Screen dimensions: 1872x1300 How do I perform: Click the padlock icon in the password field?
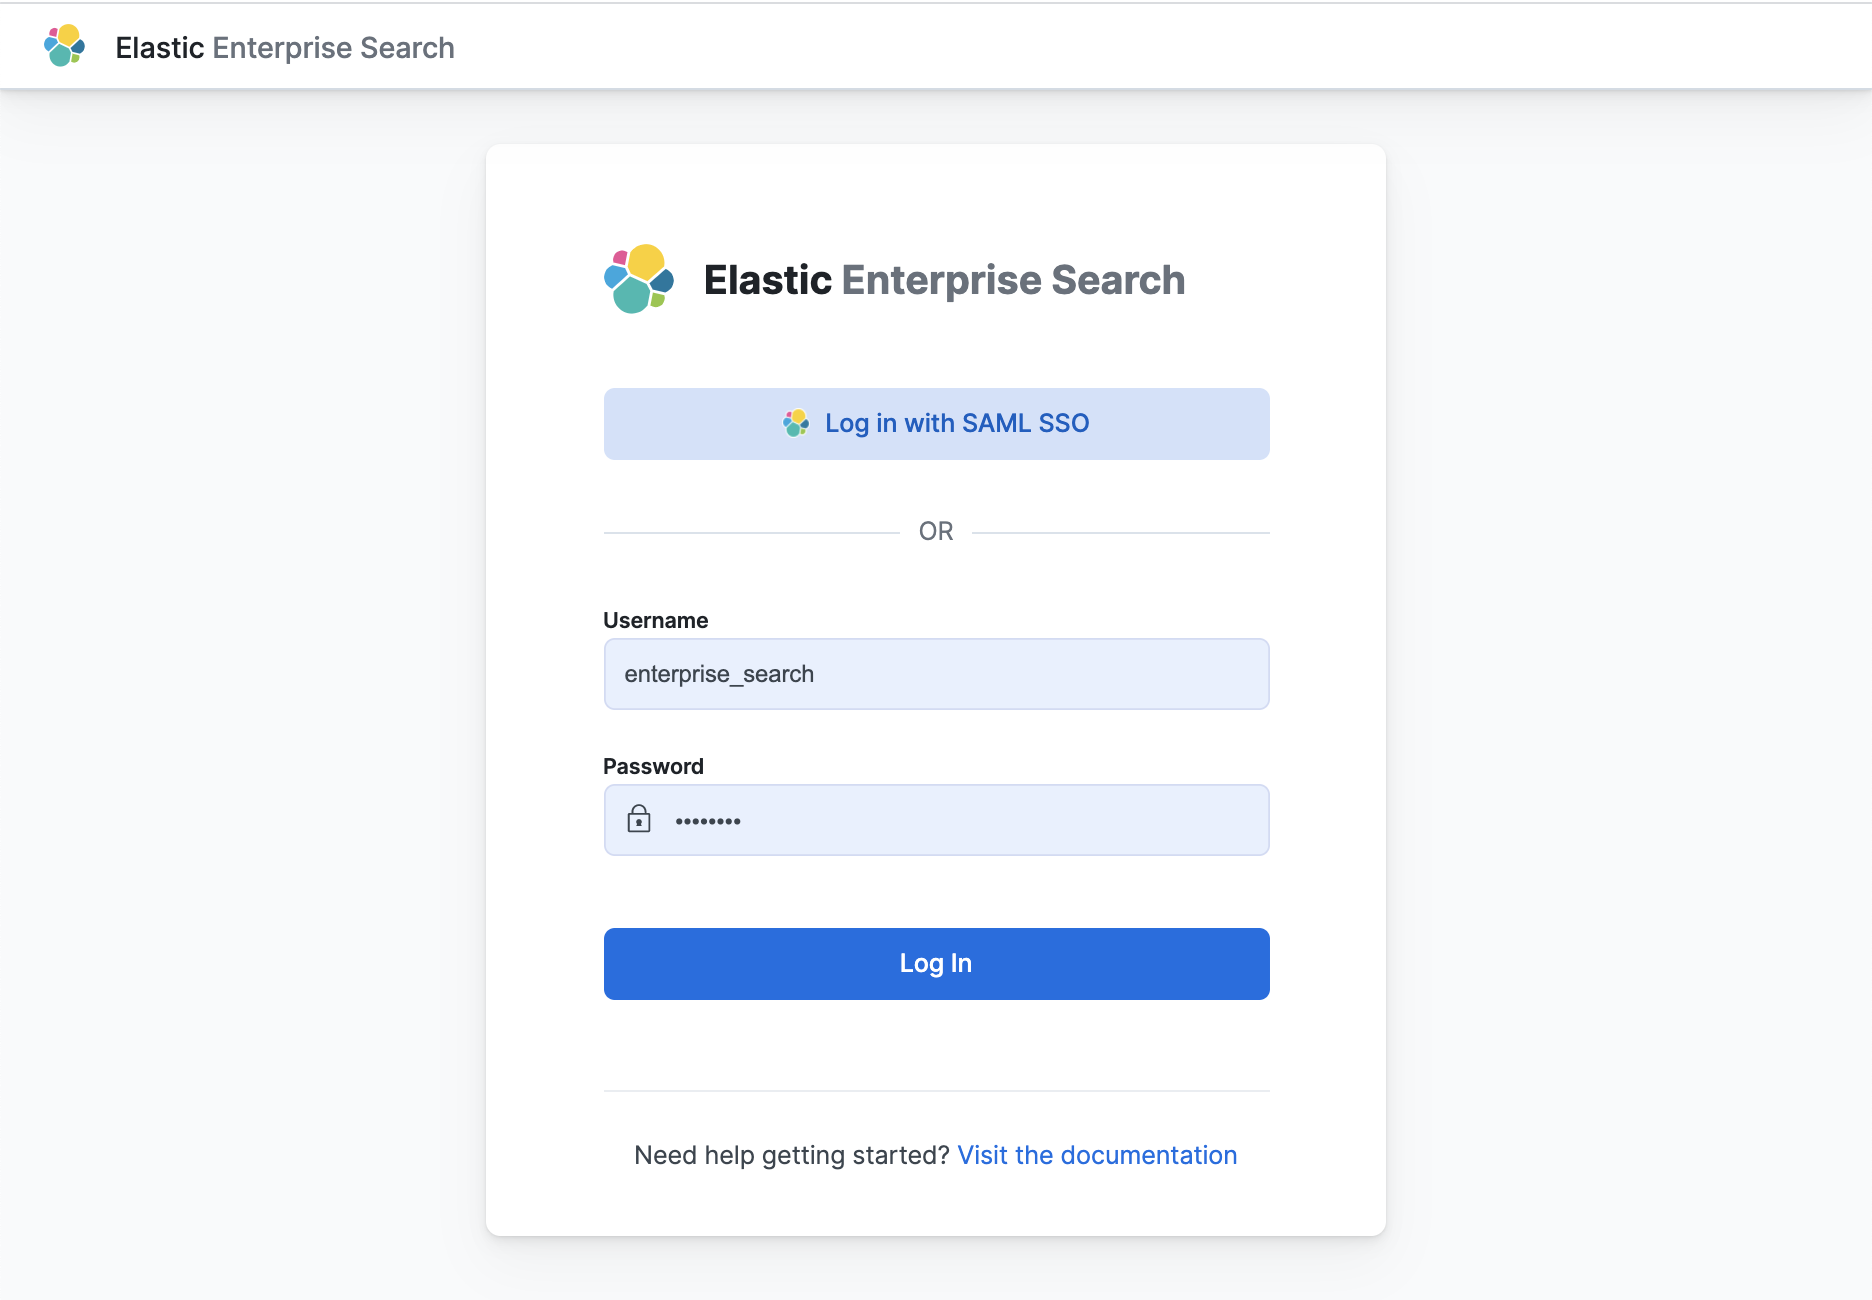(x=639, y=820)
